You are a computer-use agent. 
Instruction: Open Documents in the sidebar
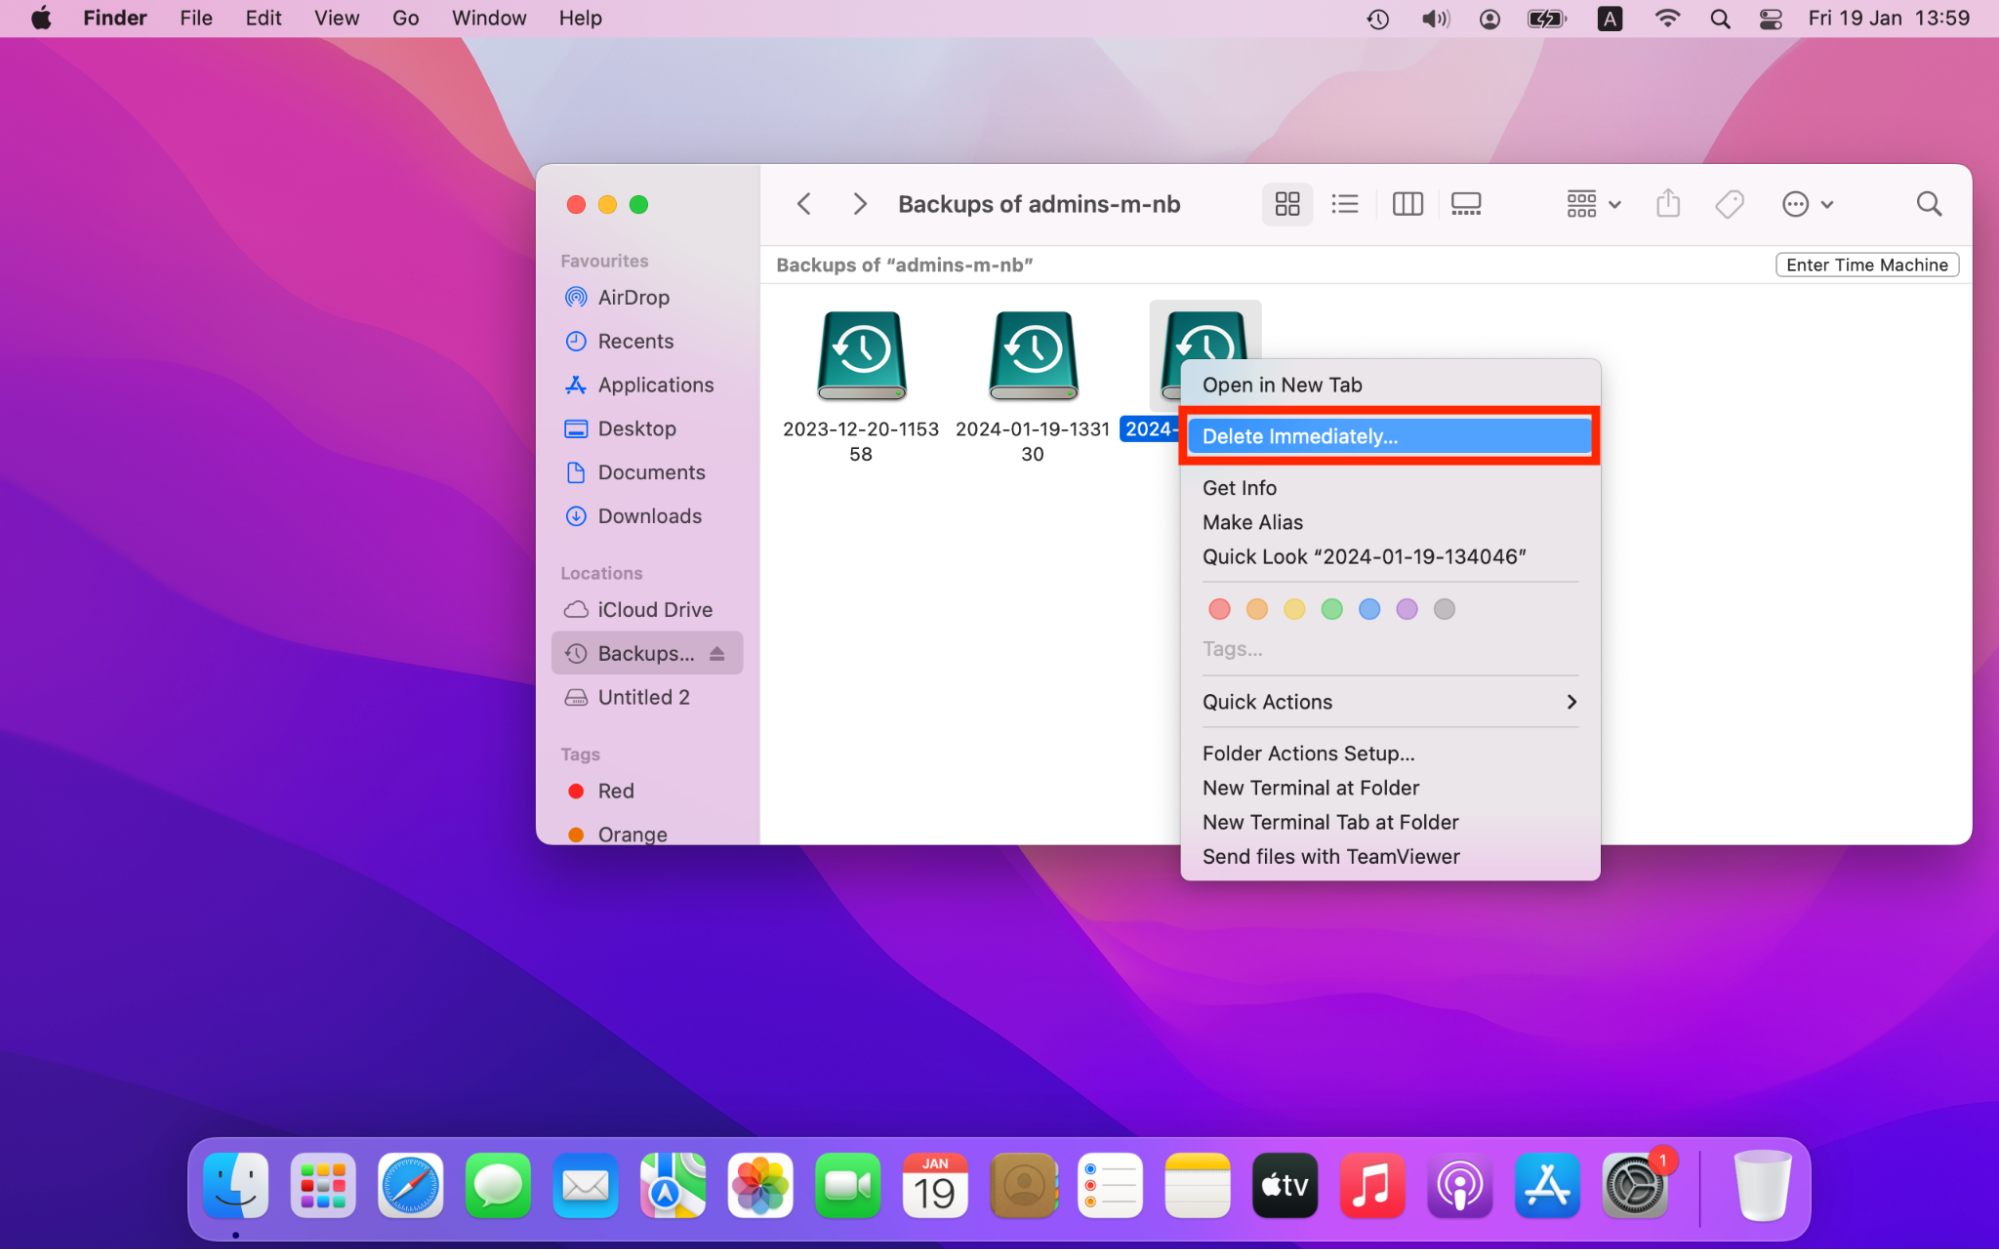pyautogui.click(x=647, y=472)
